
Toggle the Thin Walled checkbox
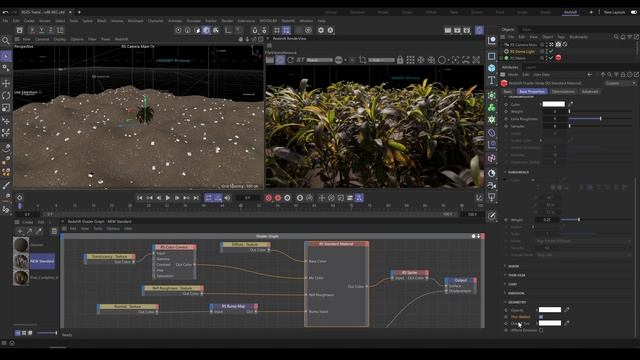click(541, 317)
